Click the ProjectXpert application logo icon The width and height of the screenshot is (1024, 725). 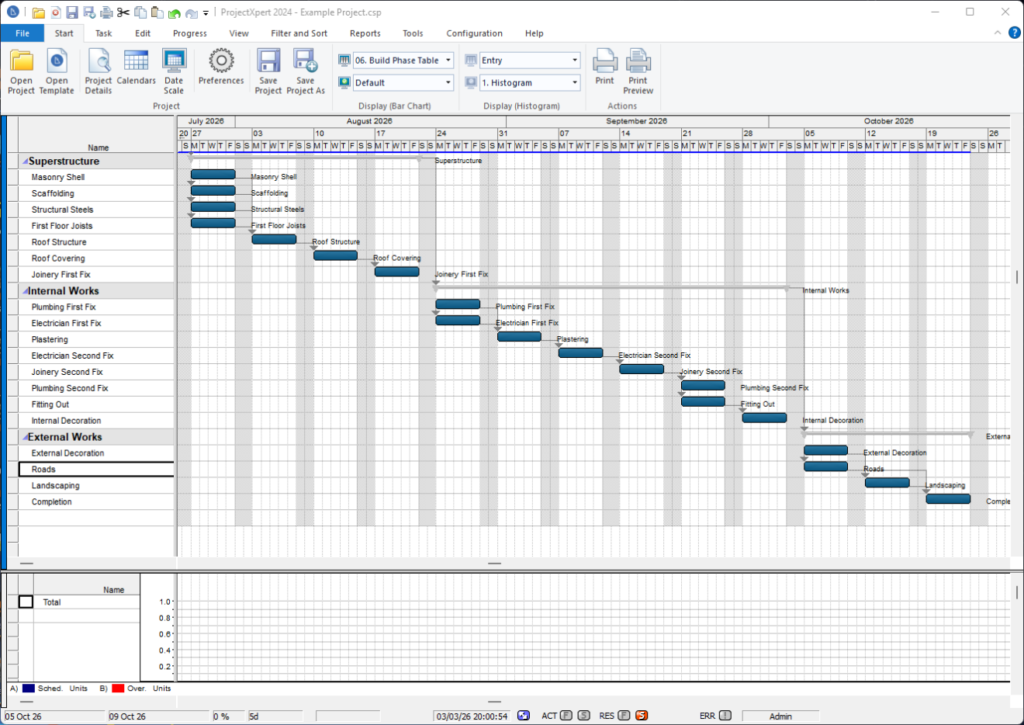(x=12, y=12)
